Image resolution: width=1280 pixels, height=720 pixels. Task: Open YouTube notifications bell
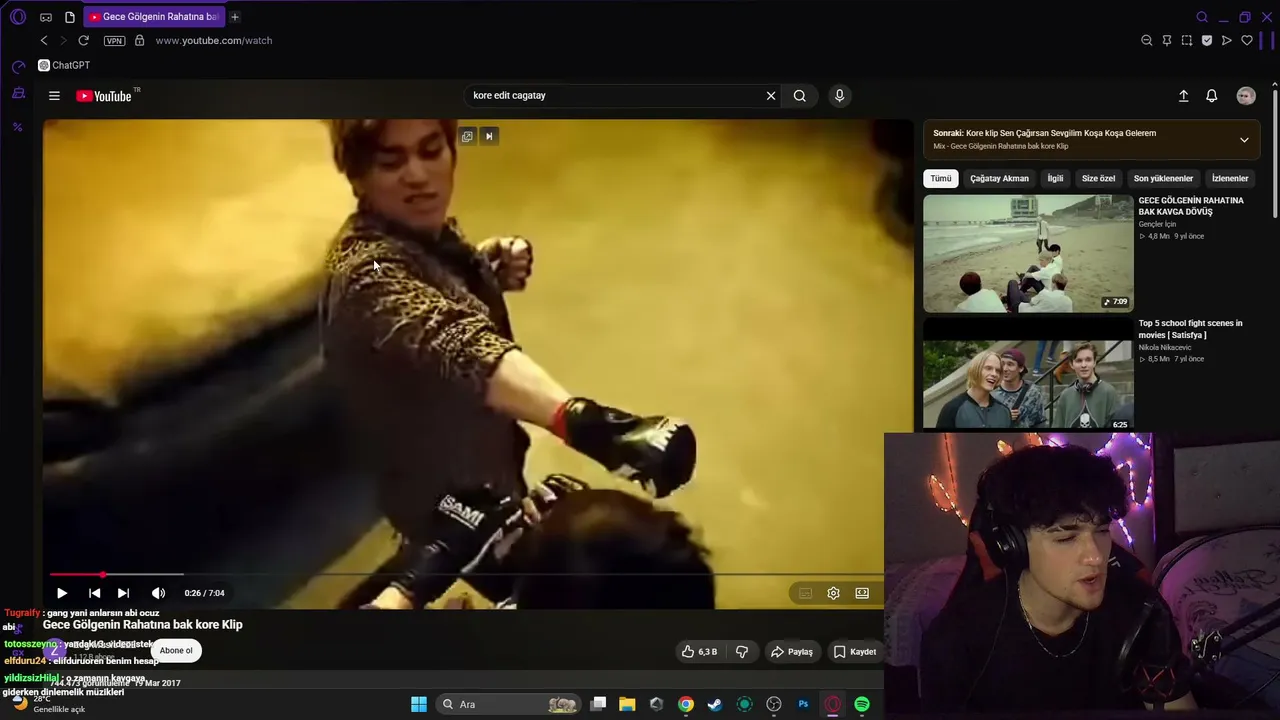(1211, 96)
